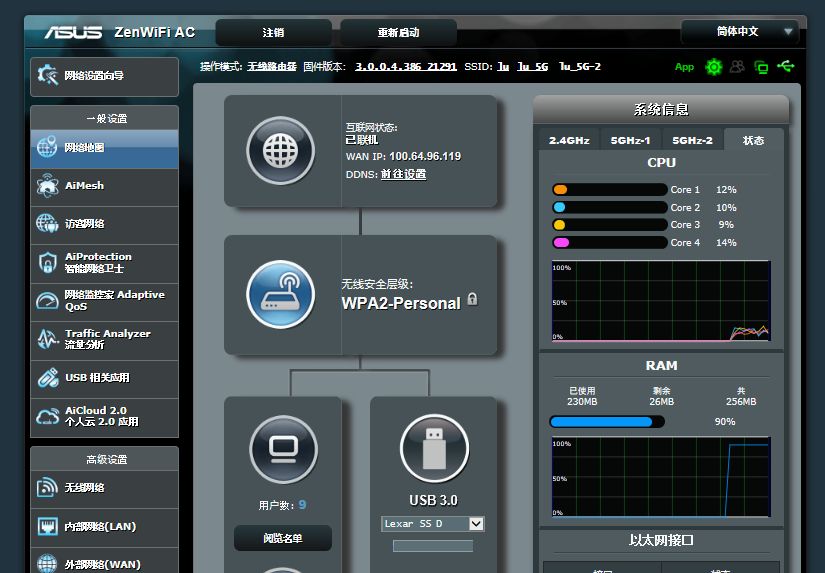Screen dimensions: 825x573
Task: Click the 以太网接口 section header
Action: click(x=661, y=540)
